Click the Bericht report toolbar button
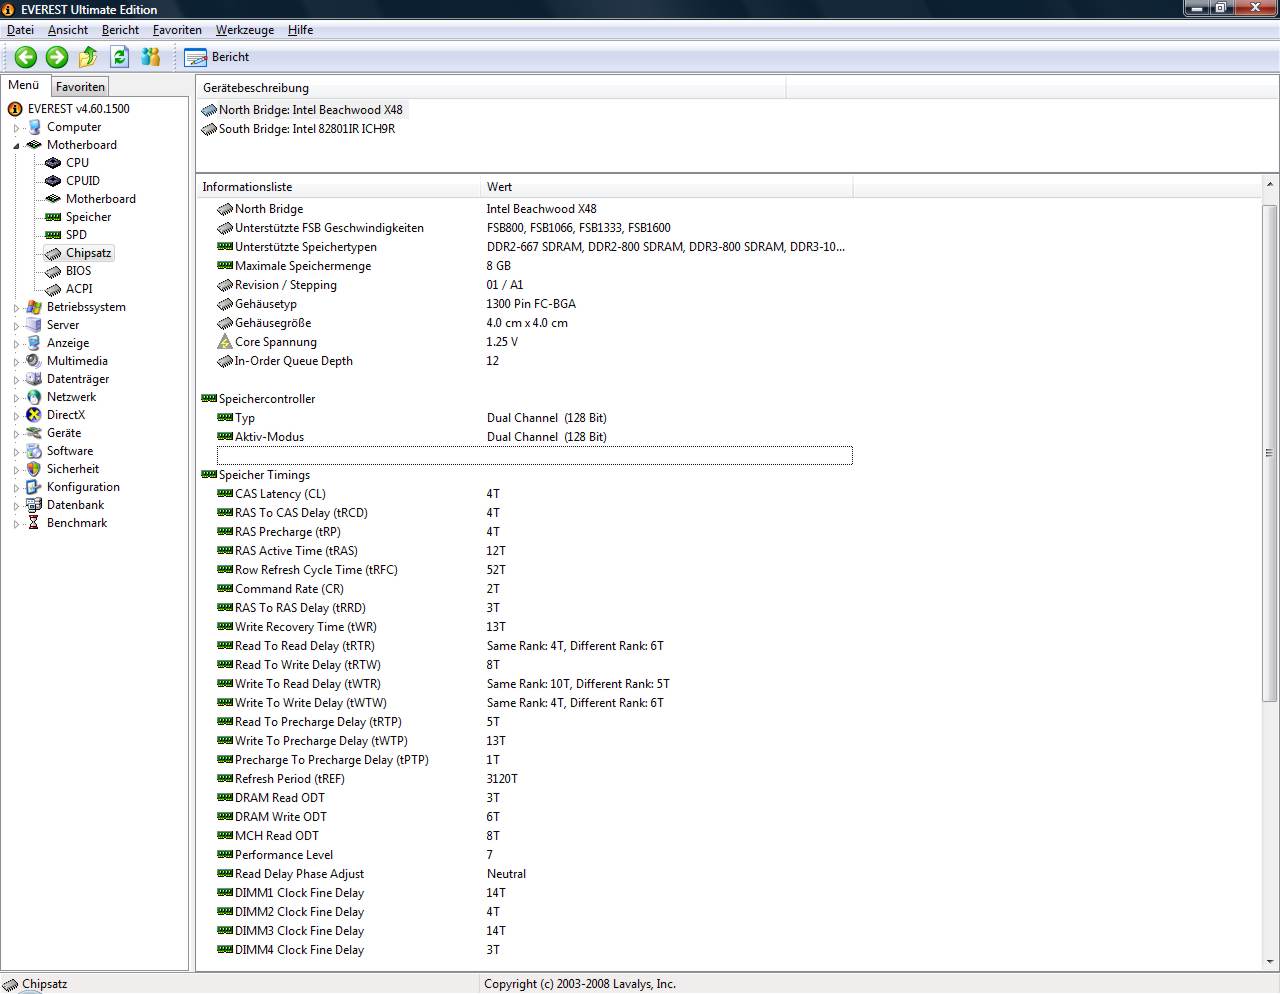Viewport: 1280px width, 994px height. [x=217, y=57]
